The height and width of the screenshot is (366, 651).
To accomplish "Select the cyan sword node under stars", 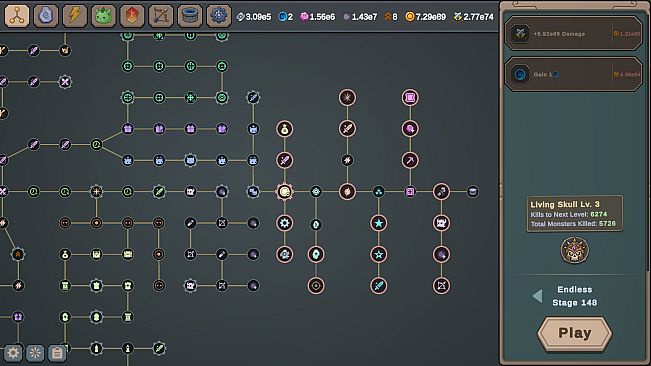I will (379, 285).
